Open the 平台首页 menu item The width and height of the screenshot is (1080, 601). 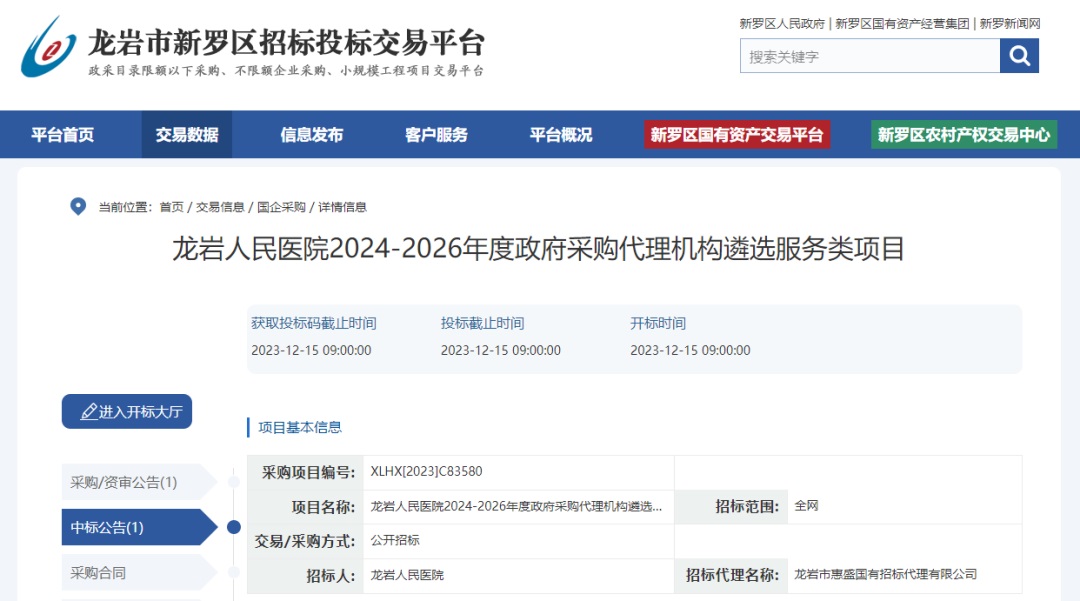click(x=62, y=135)
